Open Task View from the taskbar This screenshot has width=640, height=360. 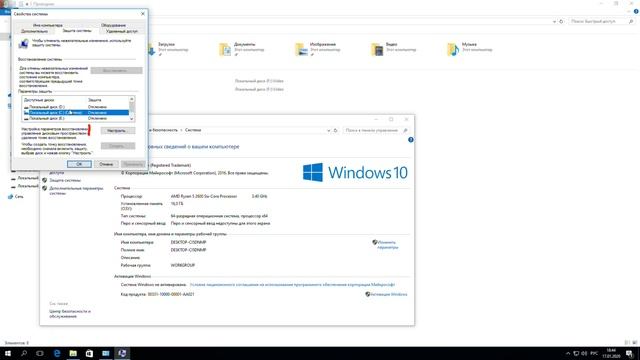[40, 353]
